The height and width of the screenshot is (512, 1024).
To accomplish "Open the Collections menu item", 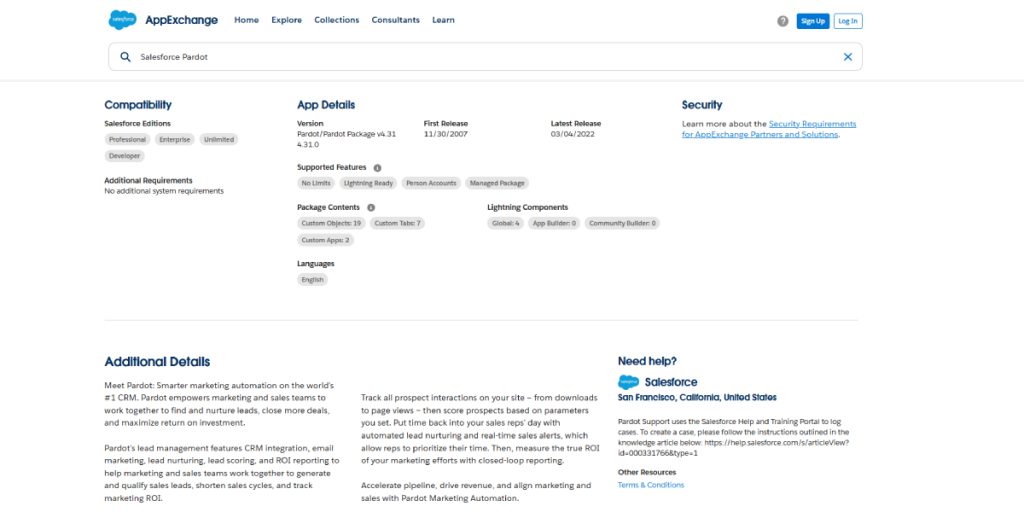I will [x=336, y=20].
